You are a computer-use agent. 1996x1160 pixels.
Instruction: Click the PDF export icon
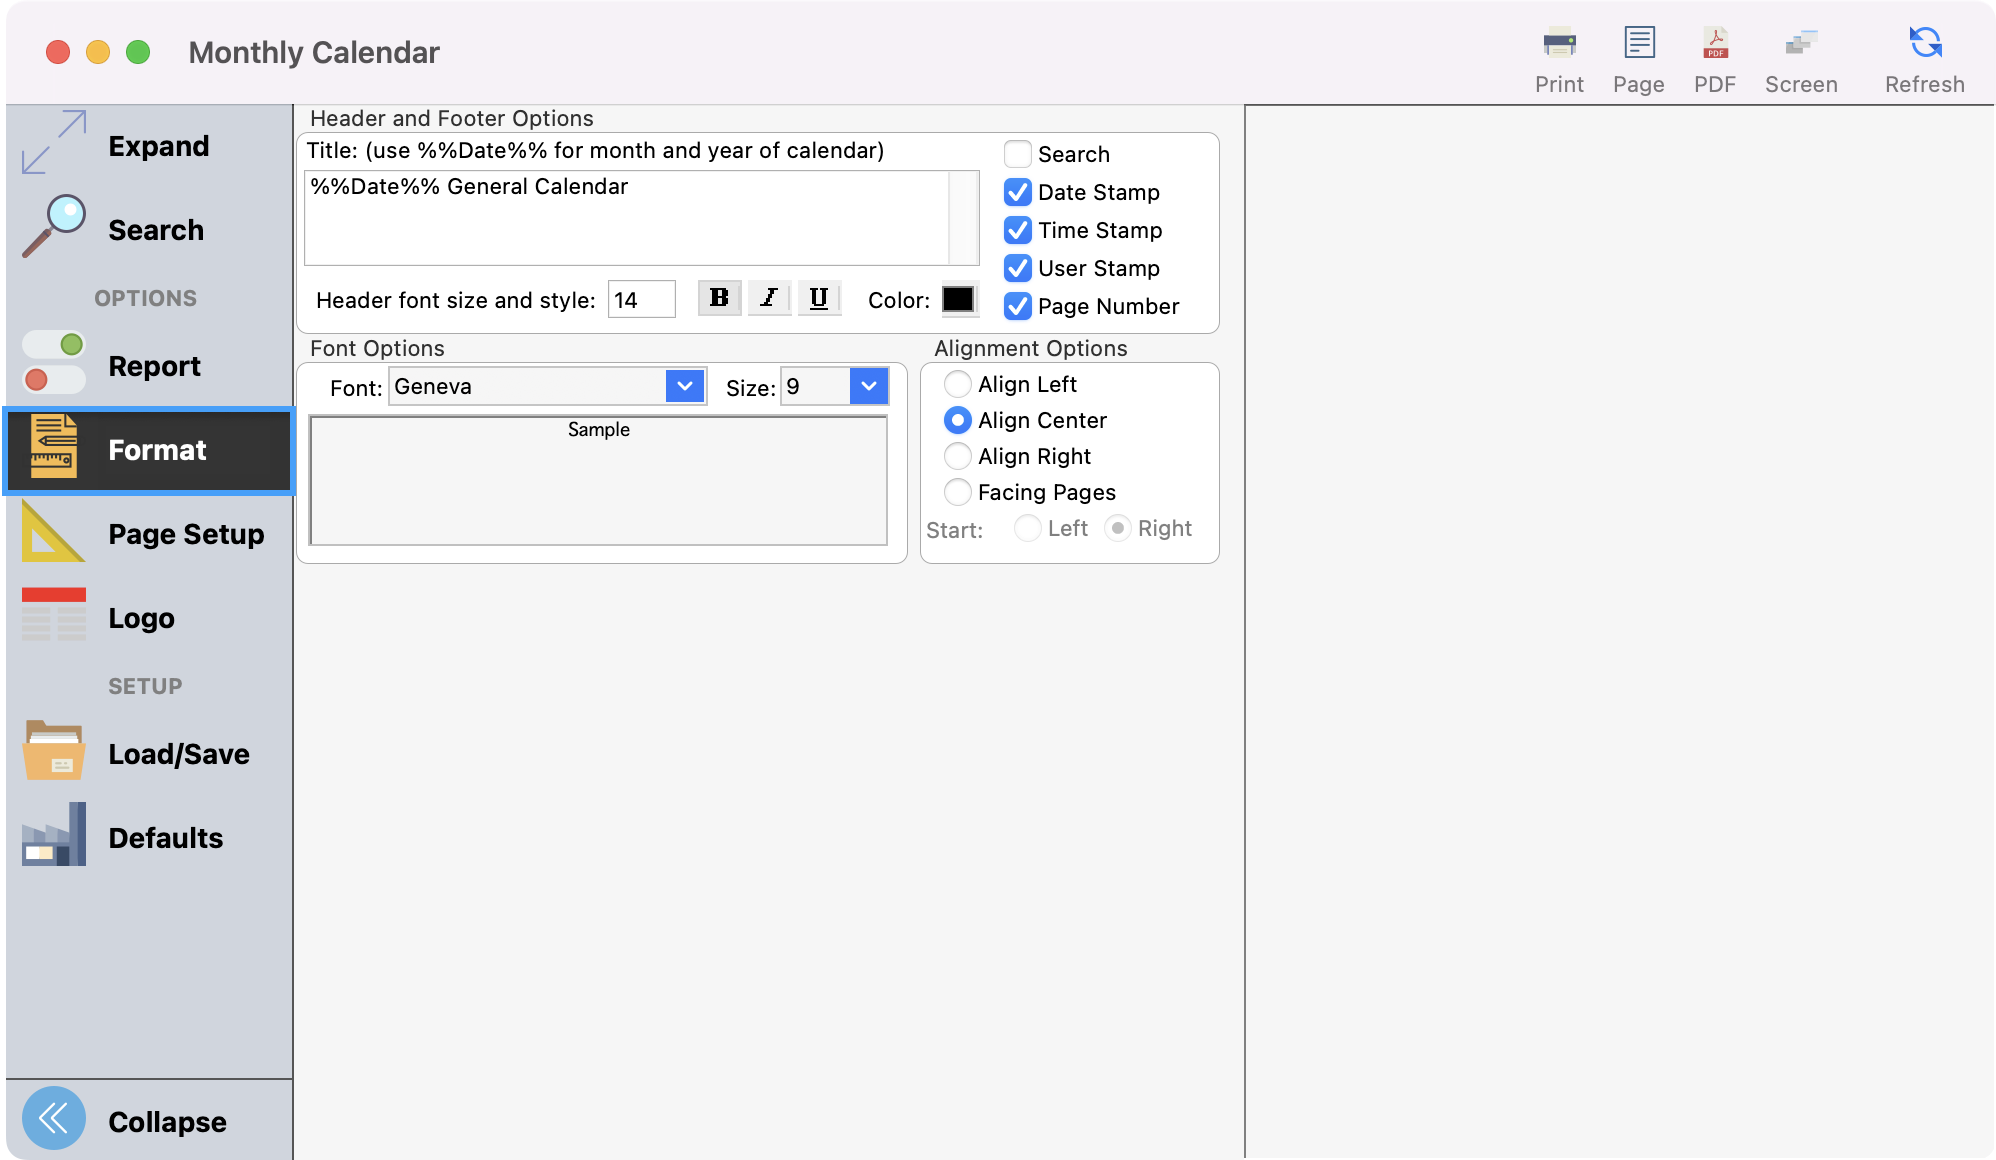(x=1715, y=44)
